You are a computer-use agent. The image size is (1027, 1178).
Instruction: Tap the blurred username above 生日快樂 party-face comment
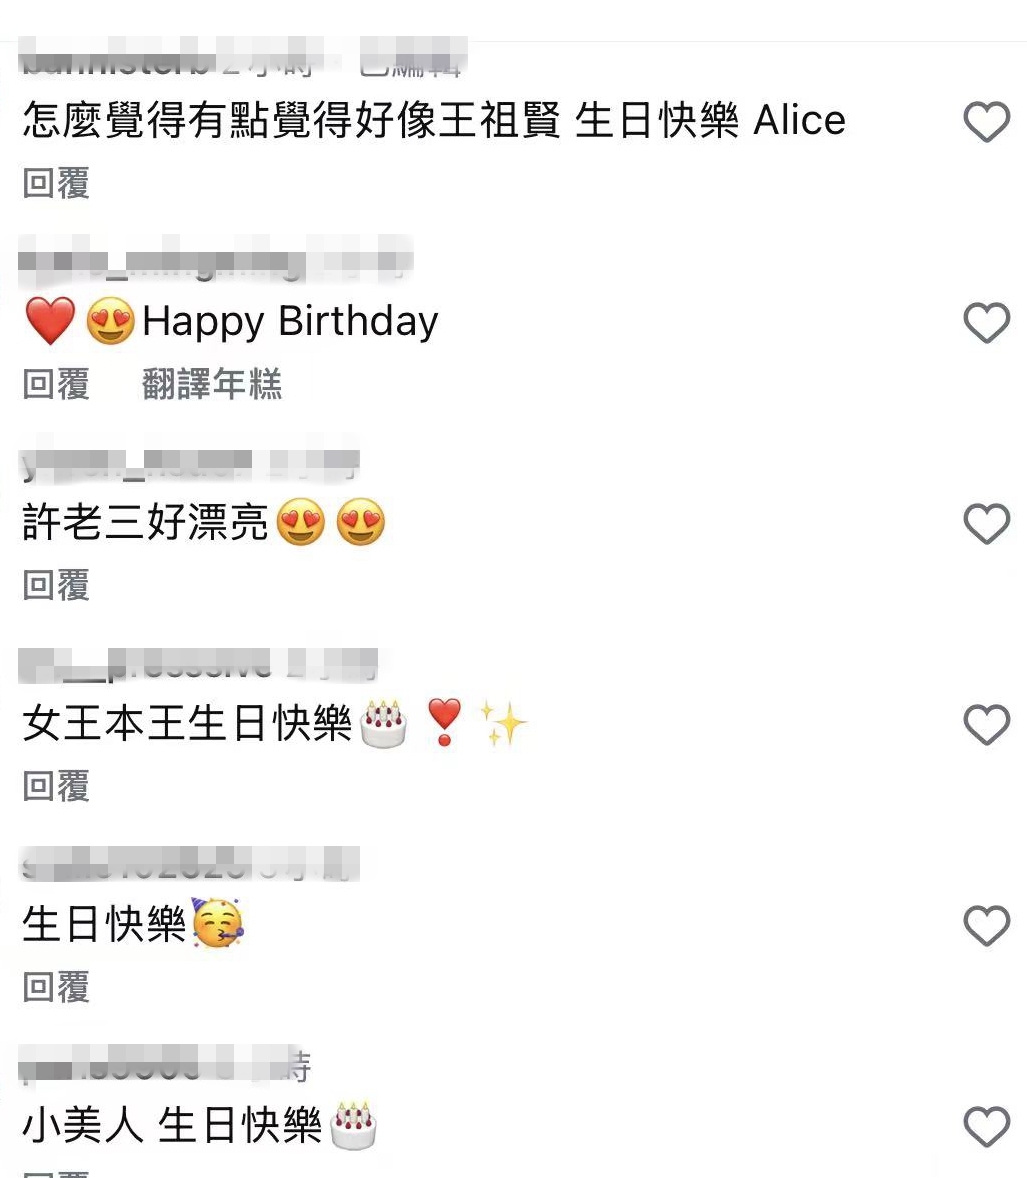pos(134,865)
